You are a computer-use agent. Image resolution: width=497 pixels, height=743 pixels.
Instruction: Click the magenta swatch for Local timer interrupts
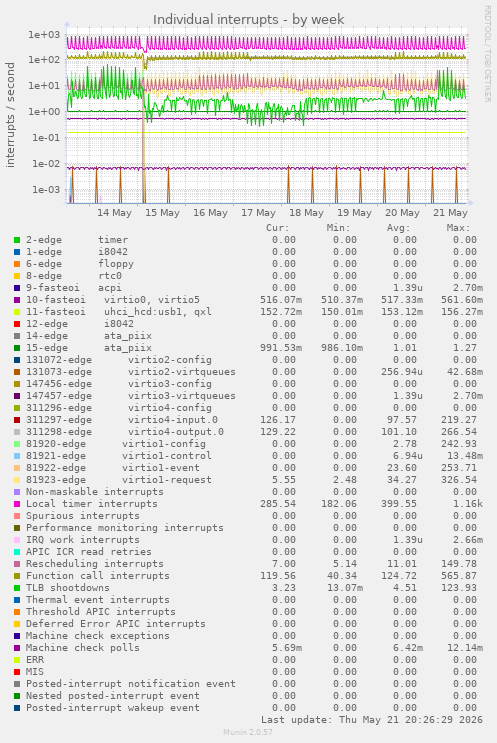pos(17,504)
